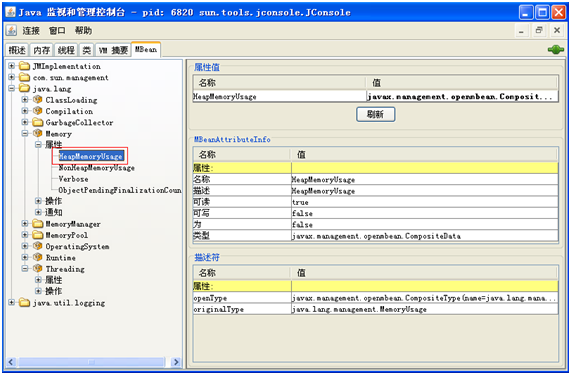Switch to the 线程 tab
Screen dimensions: 571x375
[66, 50]
